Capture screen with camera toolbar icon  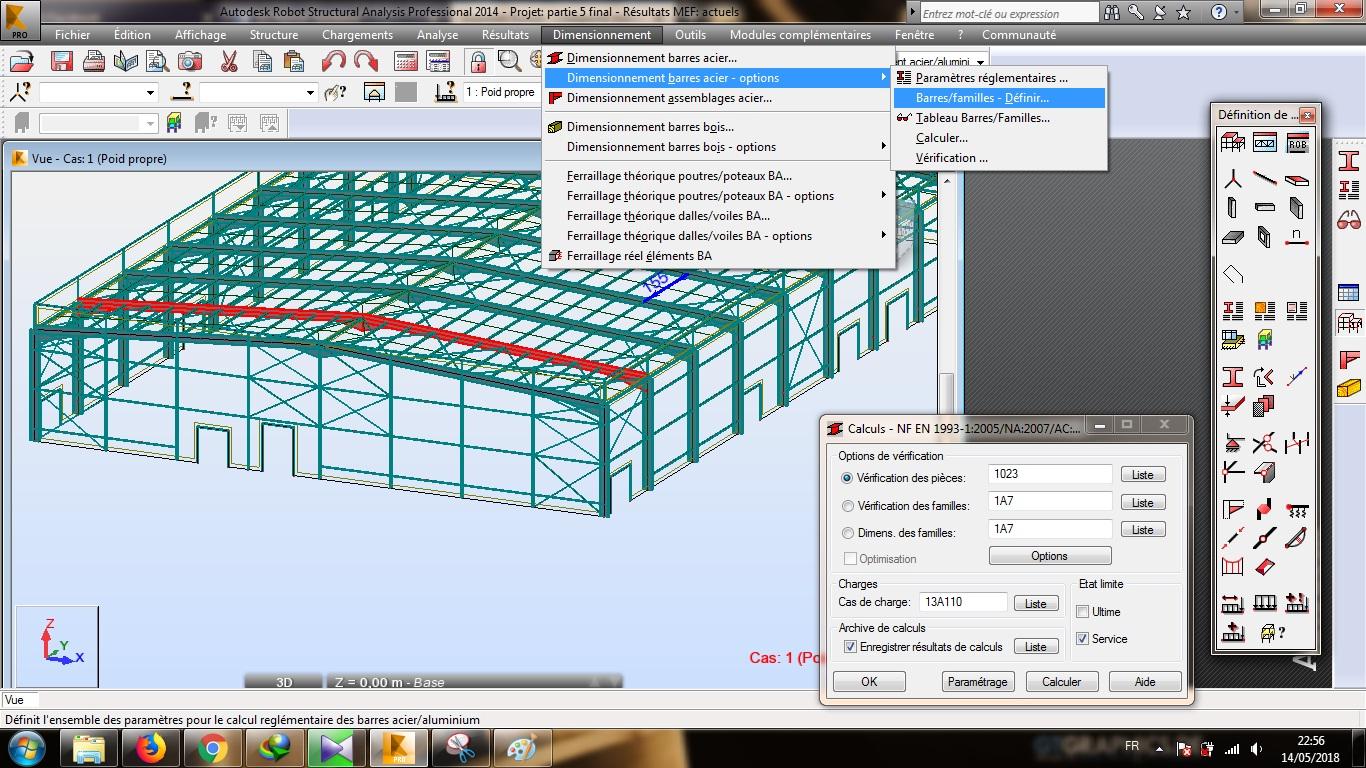(190, 61)
